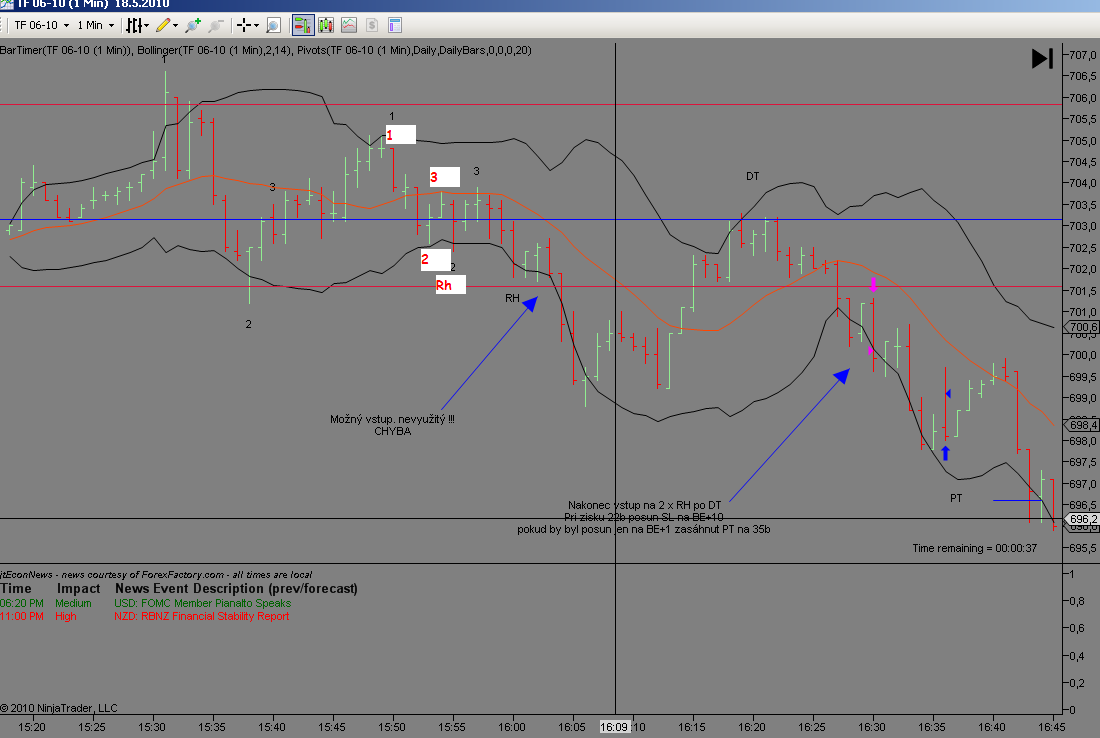
Task: Click the News Event Description header
Action: pyautogui.click(x=236, y=589)
